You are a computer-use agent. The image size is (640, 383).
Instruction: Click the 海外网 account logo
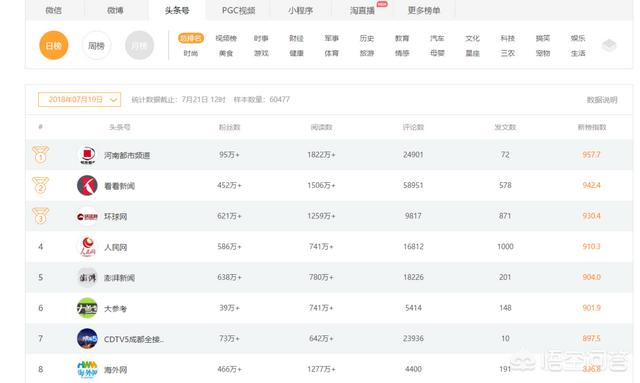pyautogui.click(x=87, y=370)
